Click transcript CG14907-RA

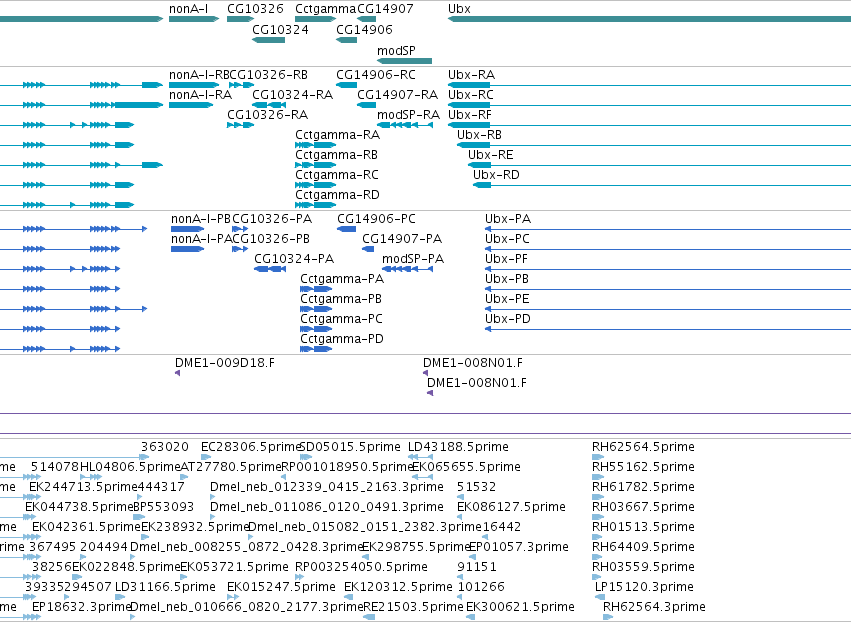pos(366,105)
